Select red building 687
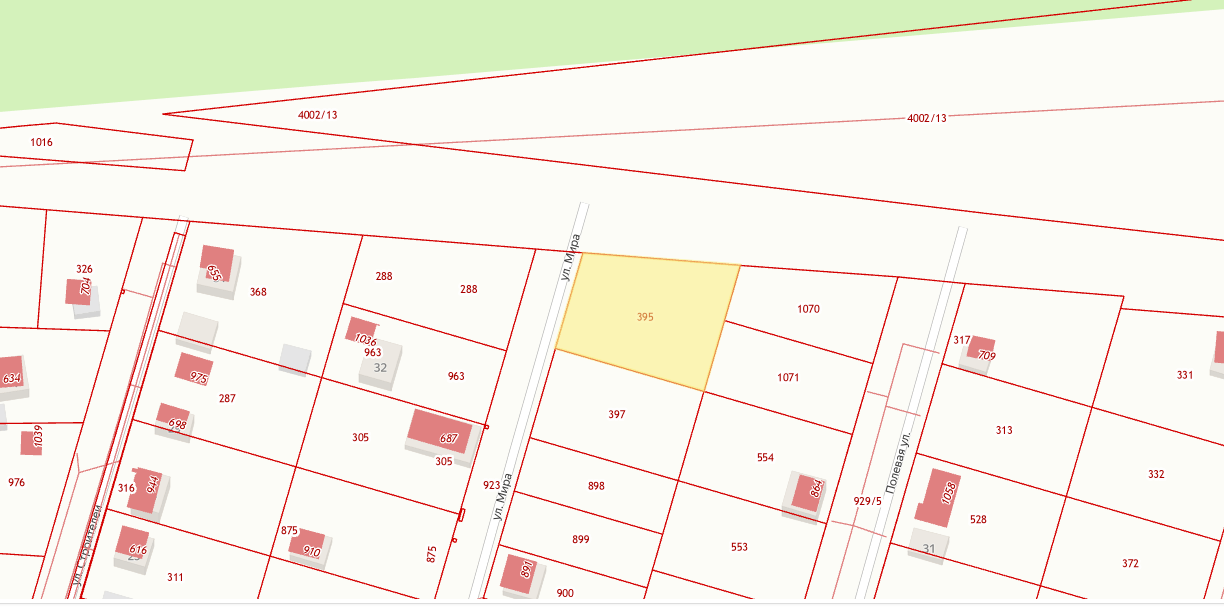The height and width of the screenshot is (609, 1224). point(440,434)
